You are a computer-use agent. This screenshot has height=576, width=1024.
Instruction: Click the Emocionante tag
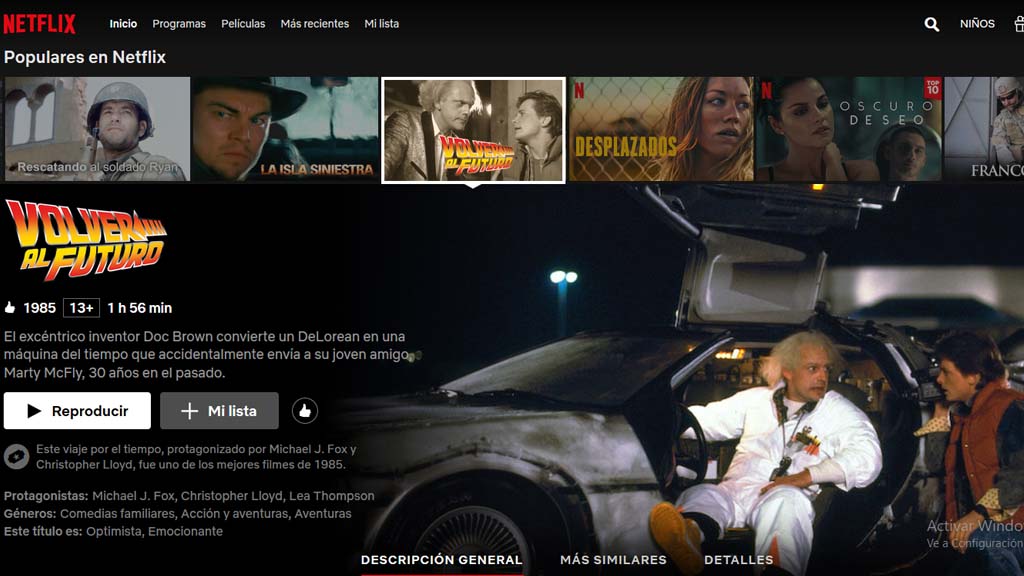(185, 531)
